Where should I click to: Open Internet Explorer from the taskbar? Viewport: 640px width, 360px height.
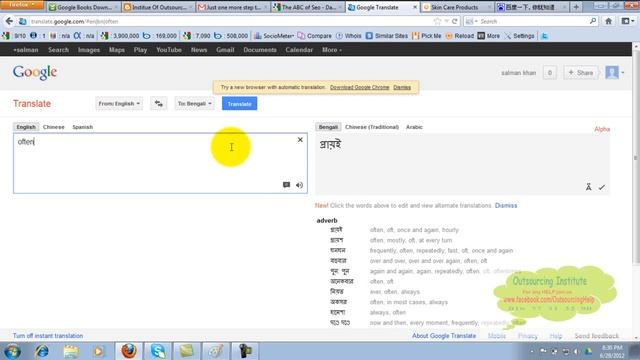point(42,351)
